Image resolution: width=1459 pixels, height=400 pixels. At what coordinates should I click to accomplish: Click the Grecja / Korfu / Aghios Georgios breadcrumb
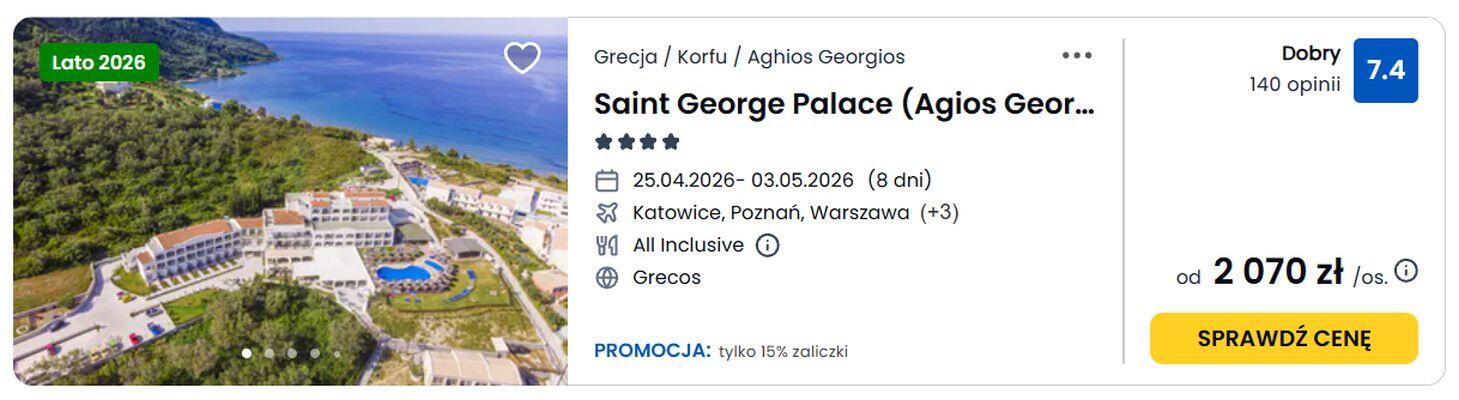(x=749, y=57)
